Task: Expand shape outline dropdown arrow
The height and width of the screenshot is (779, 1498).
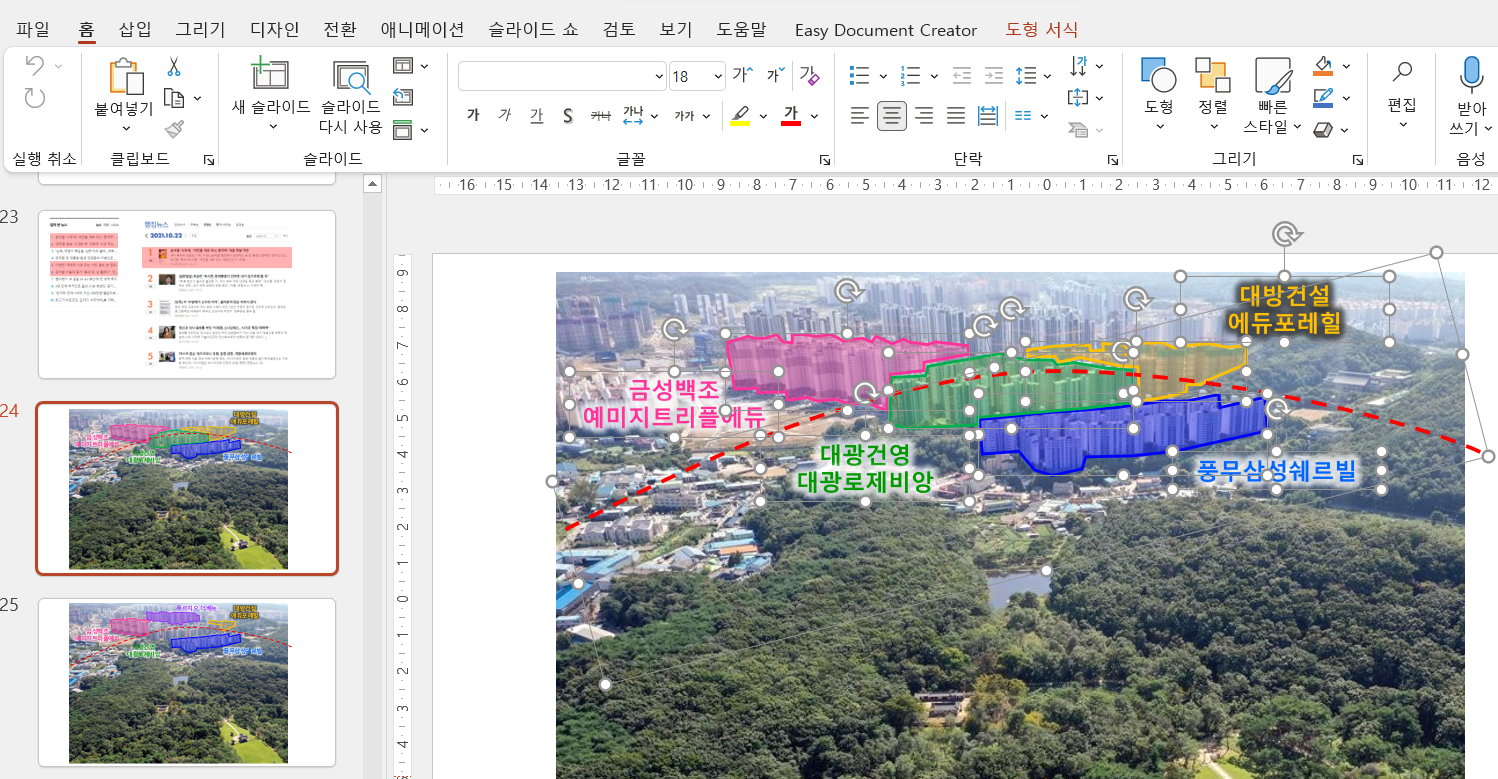Action: point(1346,98)
